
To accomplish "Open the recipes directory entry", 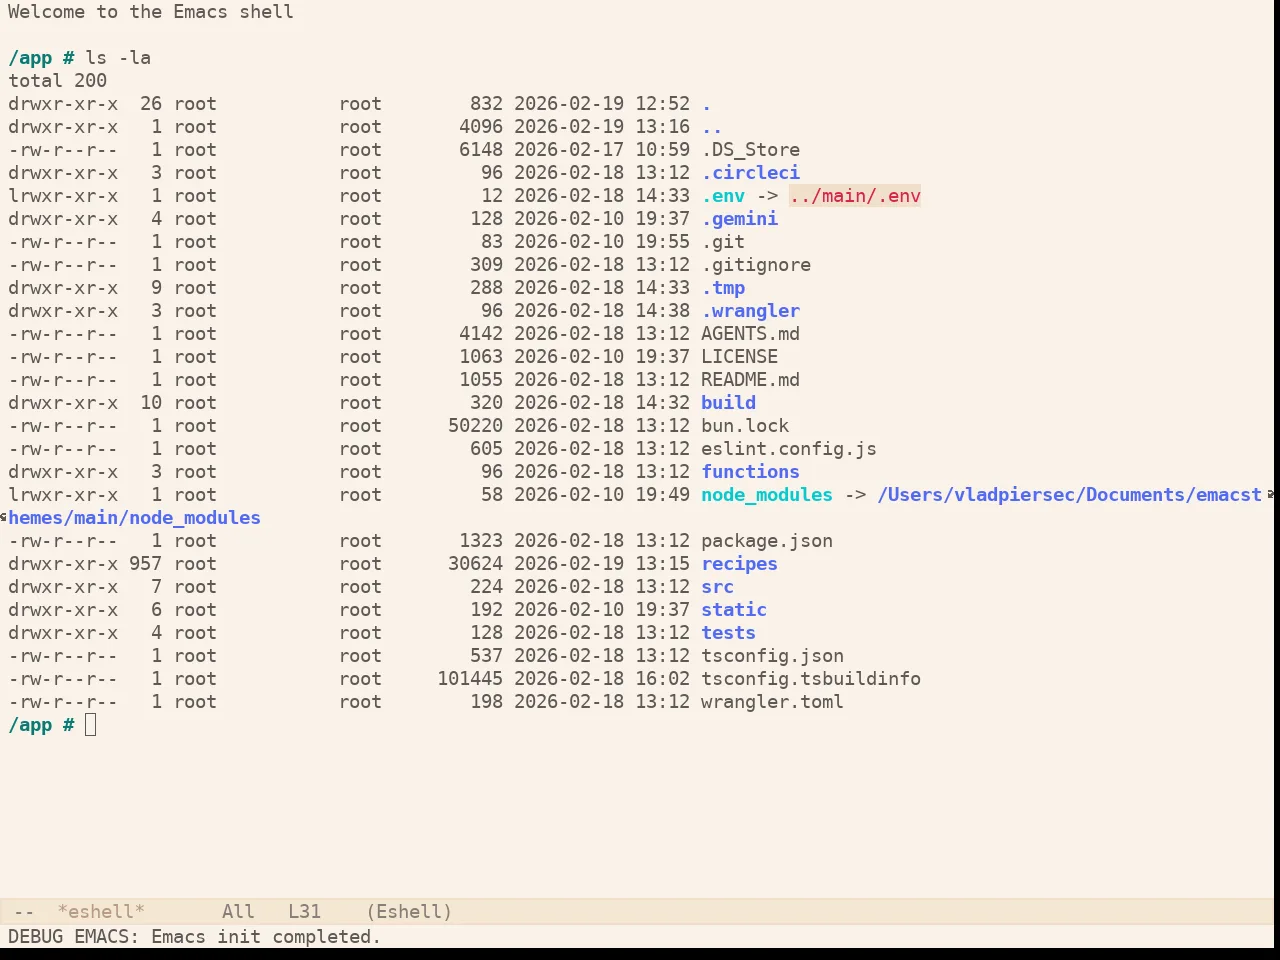I will point(739,564).
